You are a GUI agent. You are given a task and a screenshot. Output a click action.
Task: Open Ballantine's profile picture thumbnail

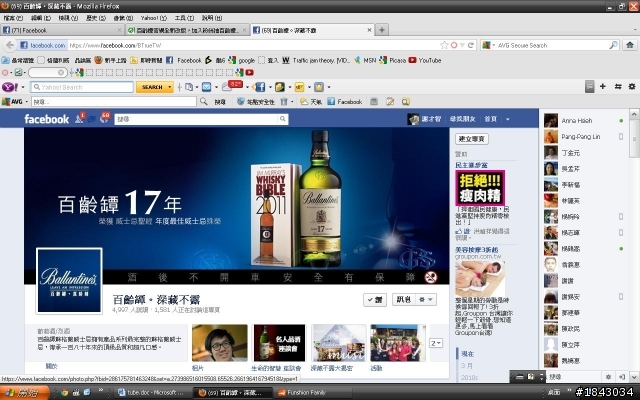pyautogui.click(x=69, y=281)
